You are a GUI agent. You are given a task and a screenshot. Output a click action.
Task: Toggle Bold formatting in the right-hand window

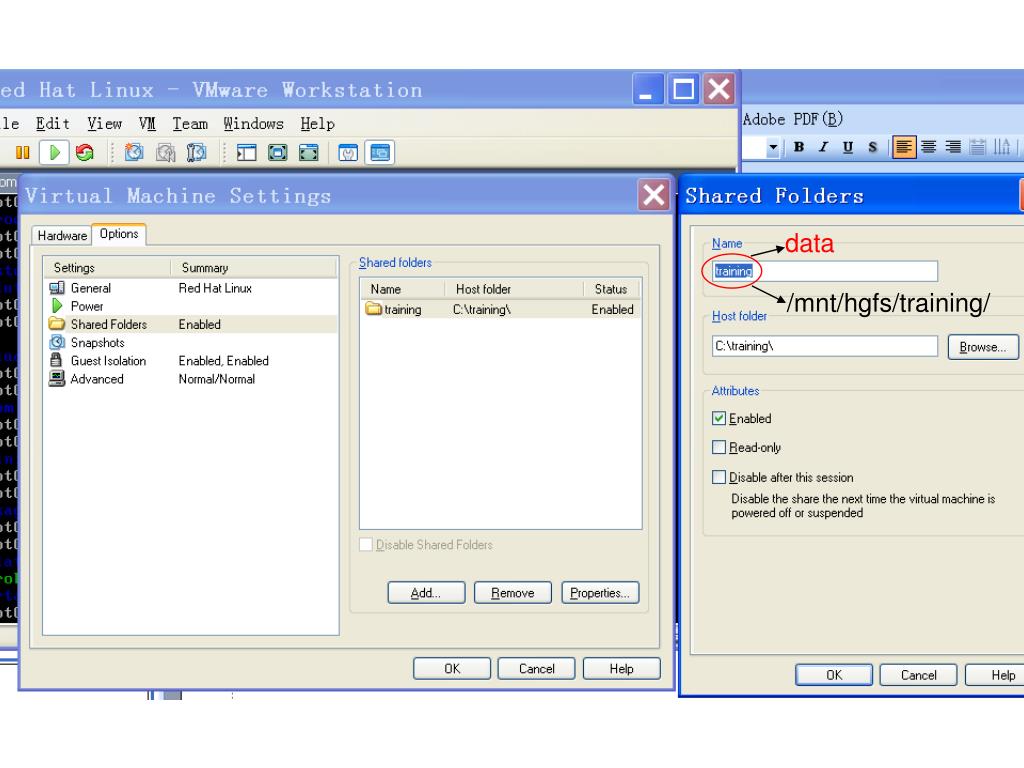coord(799,147)
